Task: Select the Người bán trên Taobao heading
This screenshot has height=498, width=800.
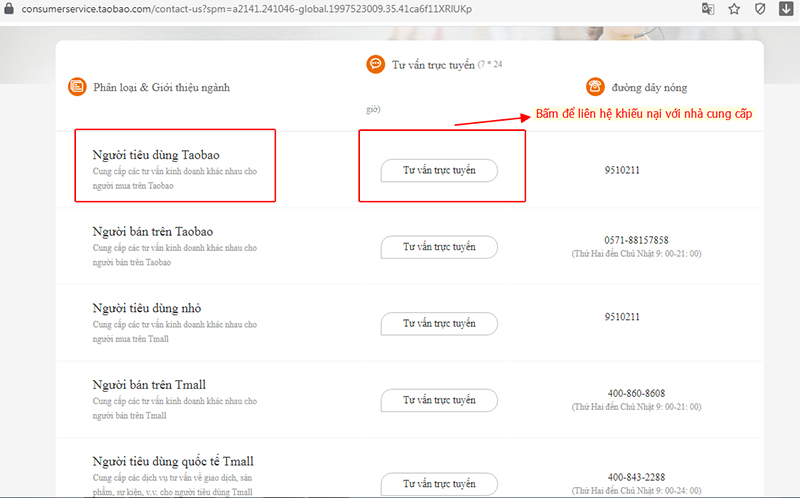Action: (152, 231)
